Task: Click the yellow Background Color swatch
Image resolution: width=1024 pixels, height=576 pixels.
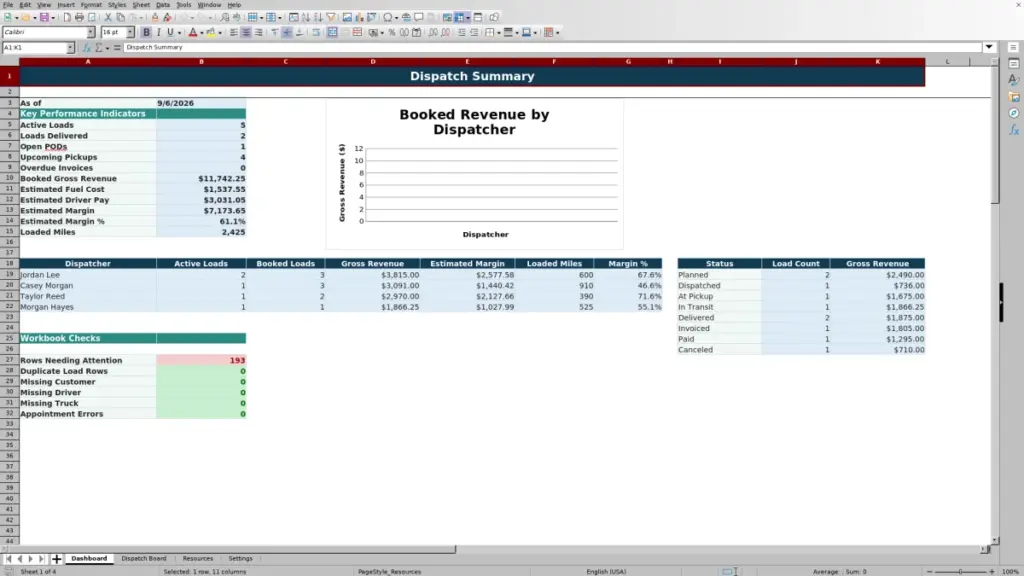Action: (x=211, y=32)
